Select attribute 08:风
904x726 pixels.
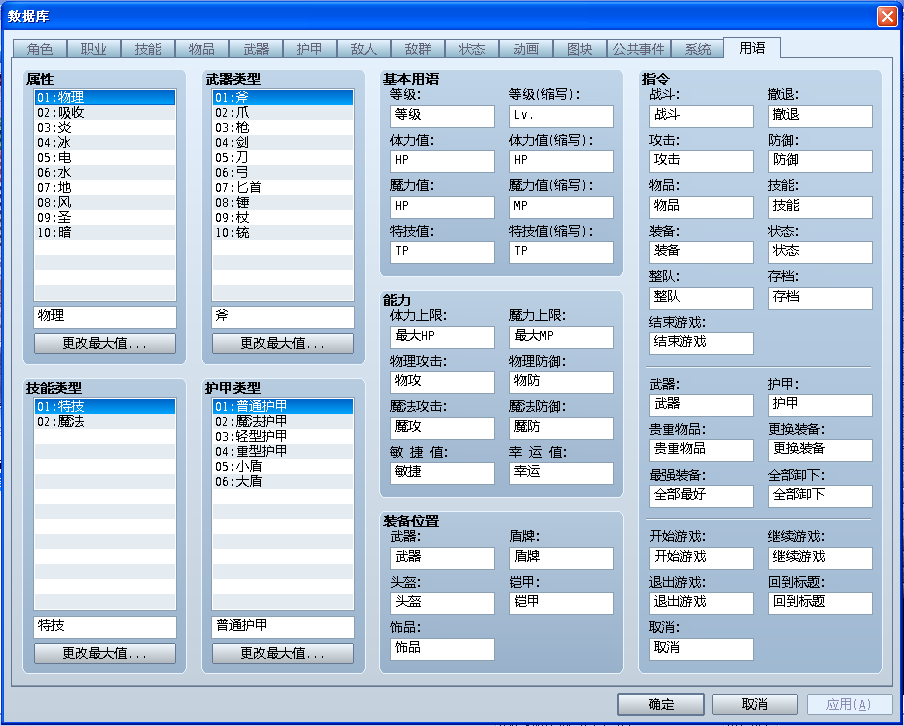(x=105, y=202)
